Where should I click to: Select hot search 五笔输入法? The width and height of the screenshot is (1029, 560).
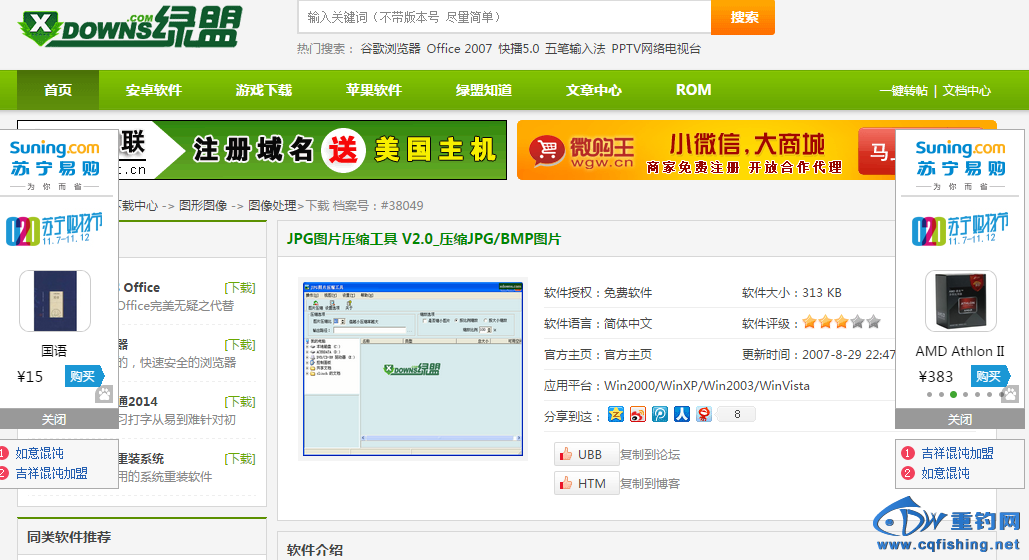[x=575, y=49]
